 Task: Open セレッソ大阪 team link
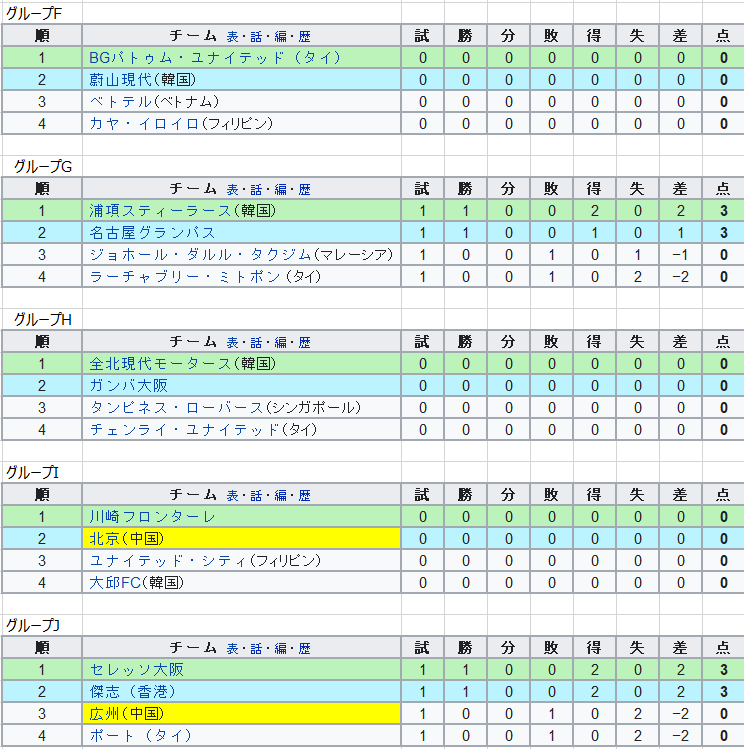point(137,669)
